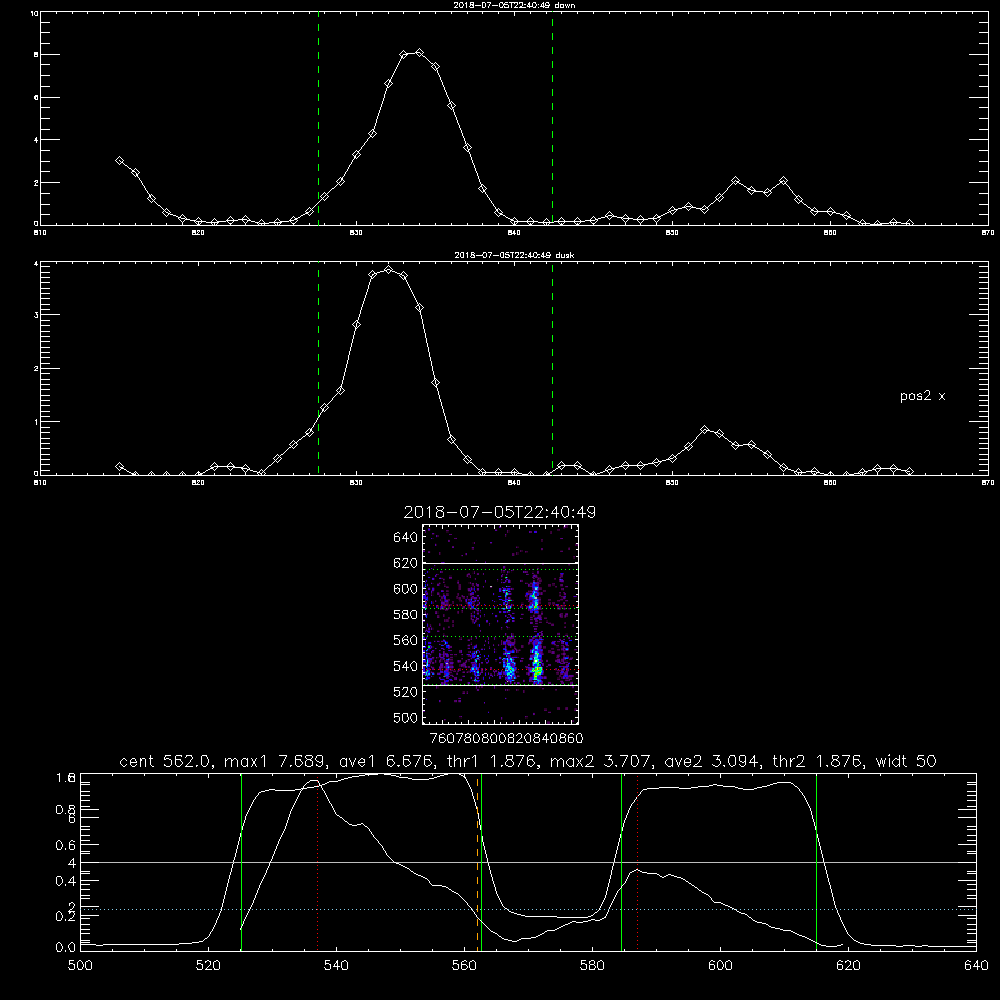Click the 'cent 562.0' value in stats line
Viewport: 1000px width, 1000px height.
pos(165,761)
